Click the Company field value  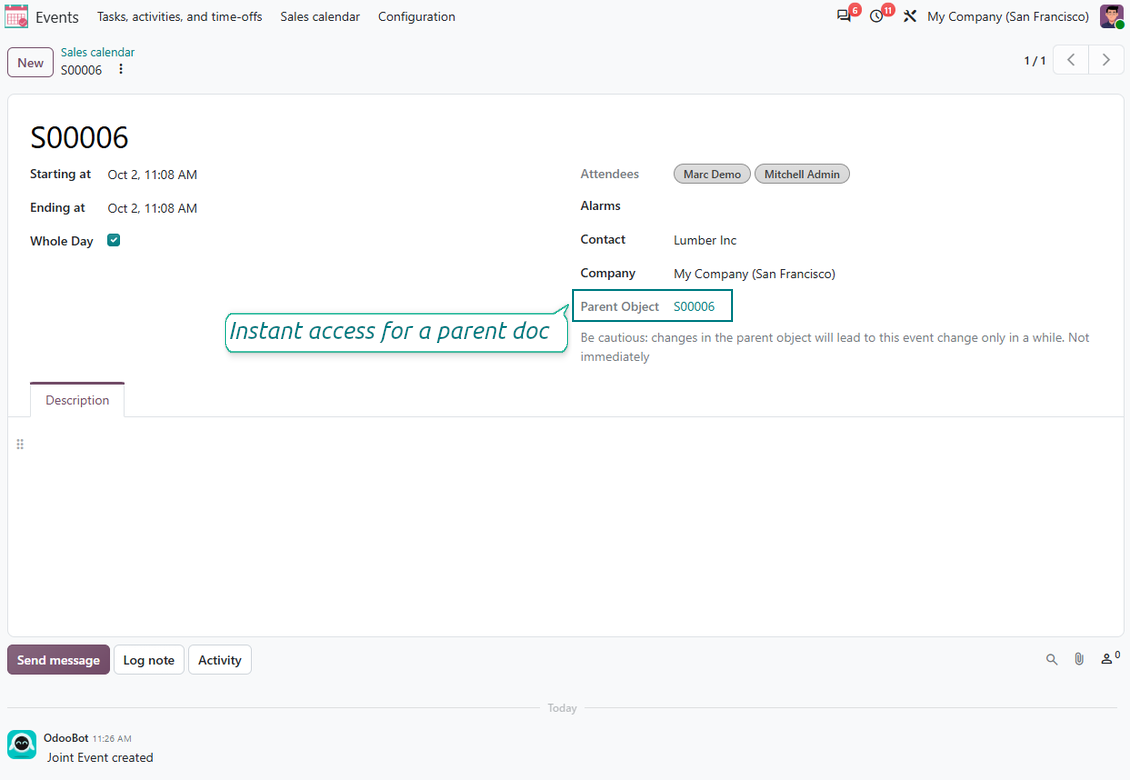pos(755,274)
